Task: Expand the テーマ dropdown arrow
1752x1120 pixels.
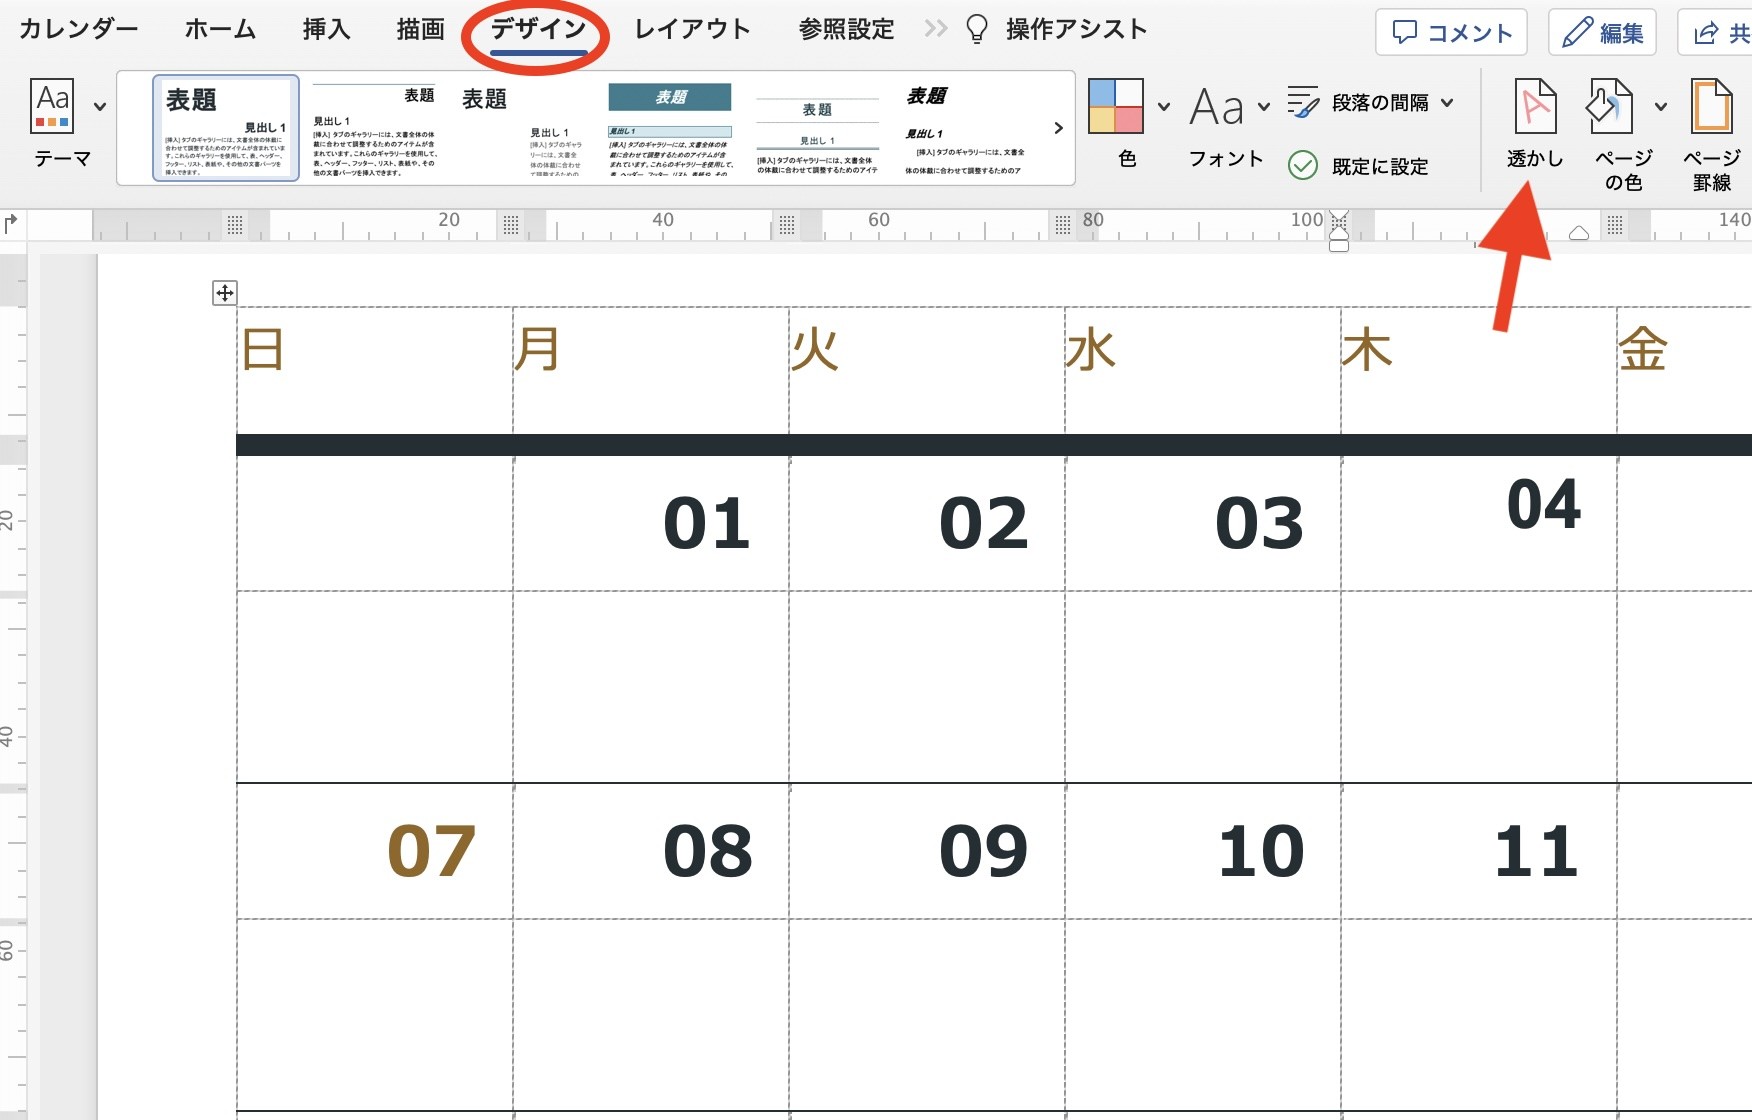Action: click(x=100, y=107)
